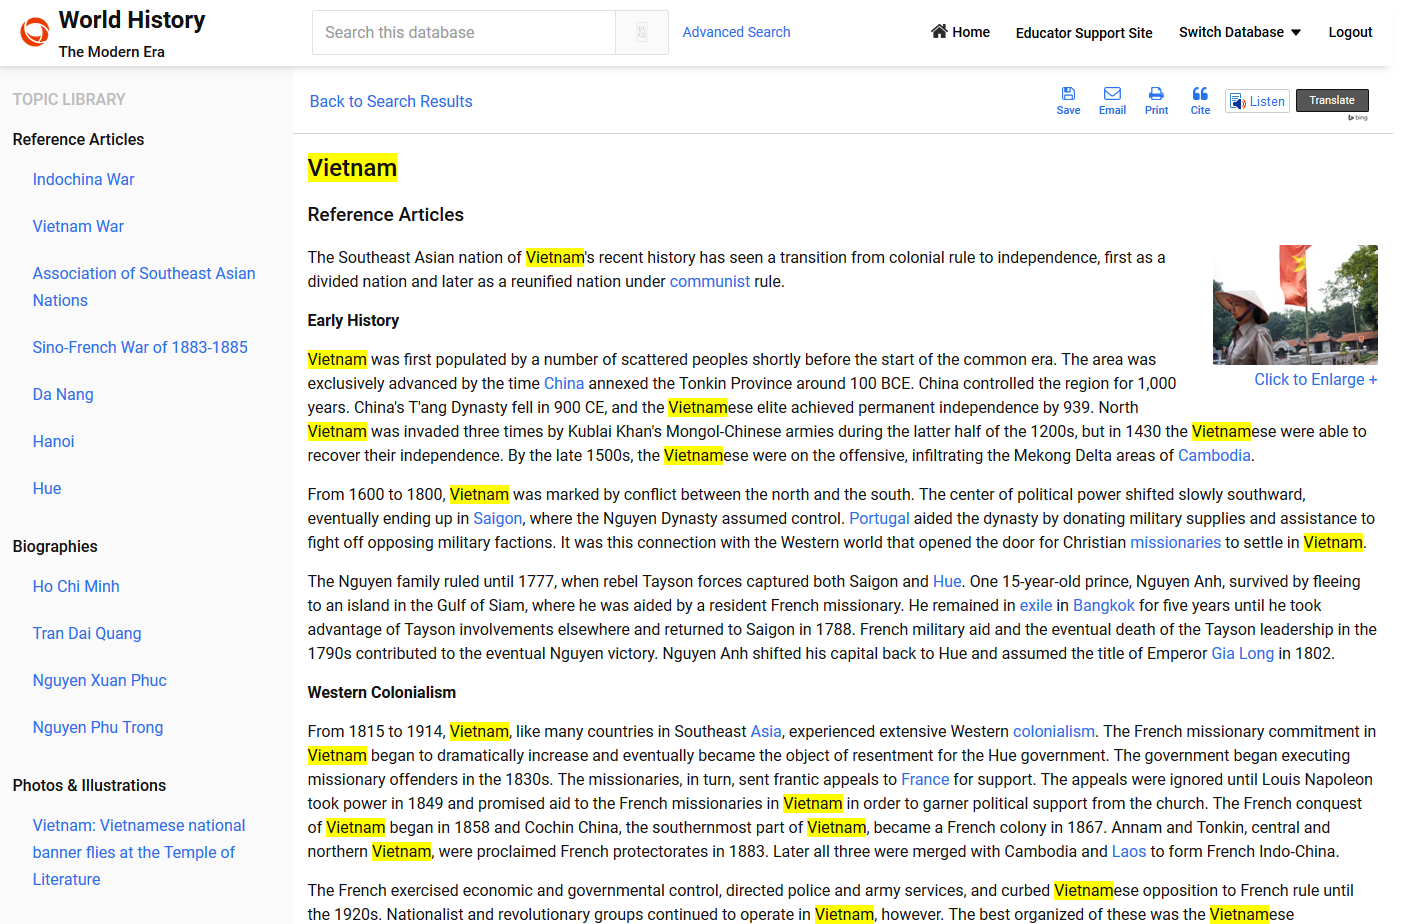Click Logout in the top navigation

[x=1350, y=32]
